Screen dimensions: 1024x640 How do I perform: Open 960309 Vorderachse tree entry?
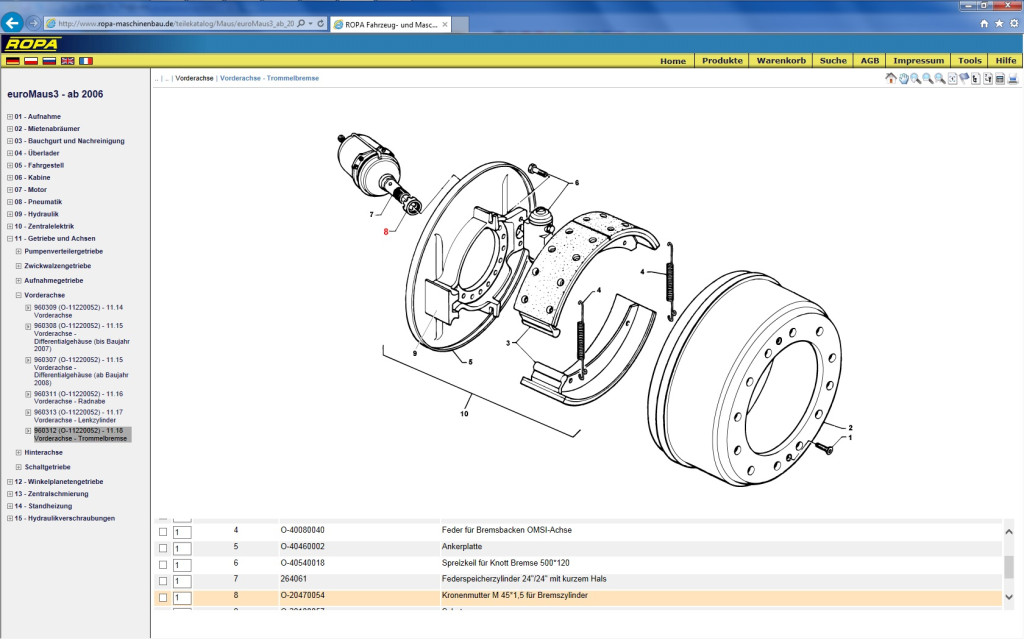(x=78, y=312)
